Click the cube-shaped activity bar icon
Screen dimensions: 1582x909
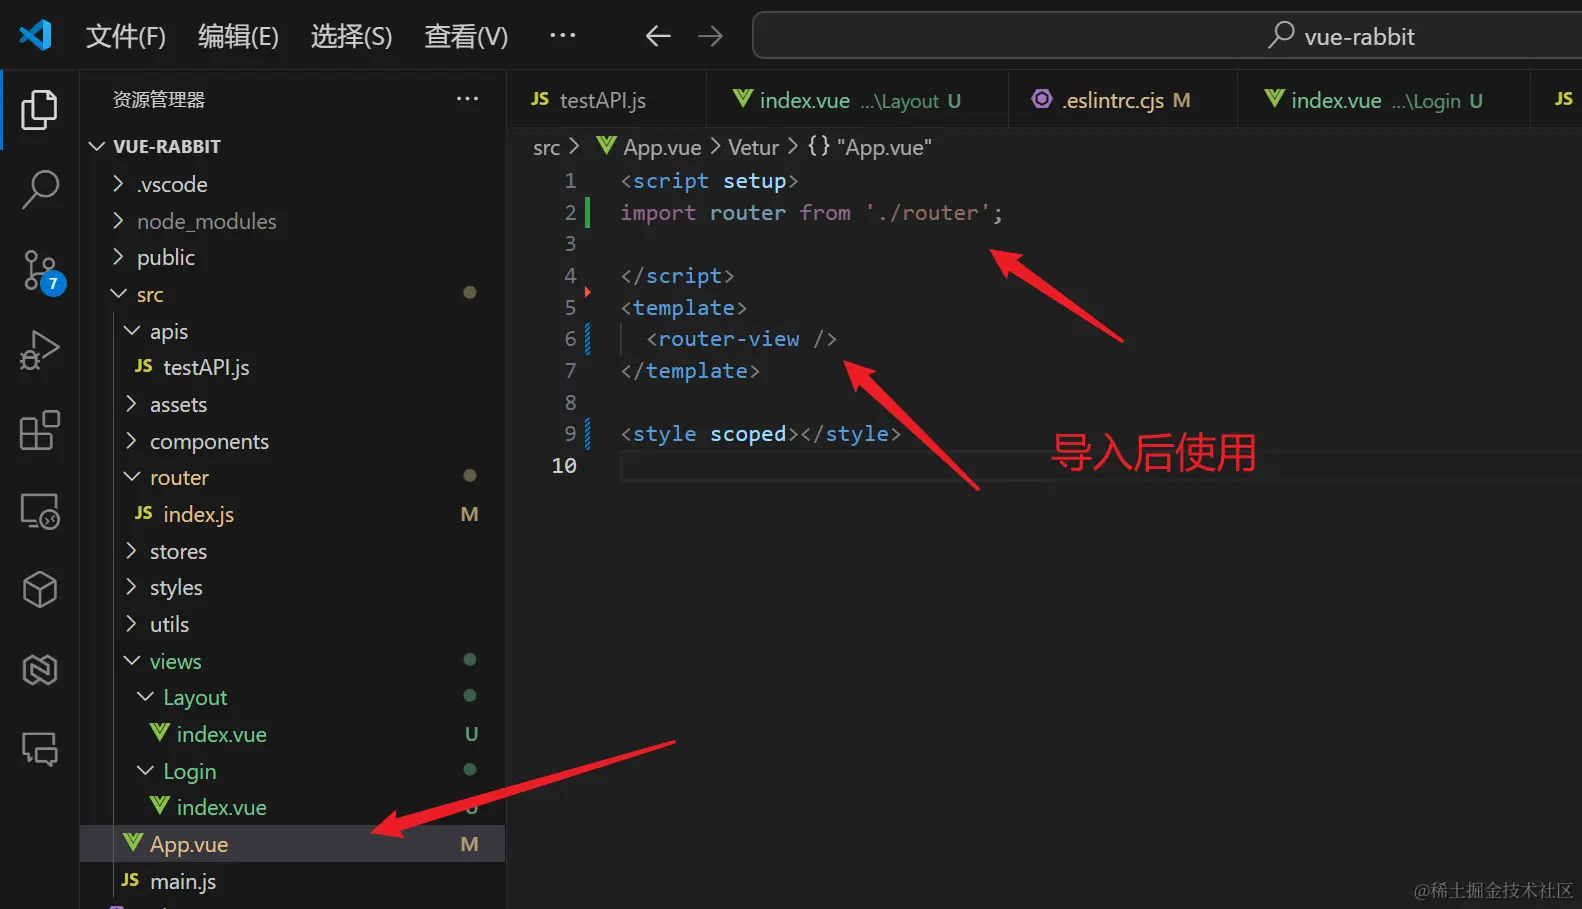[x=39, y=589]
